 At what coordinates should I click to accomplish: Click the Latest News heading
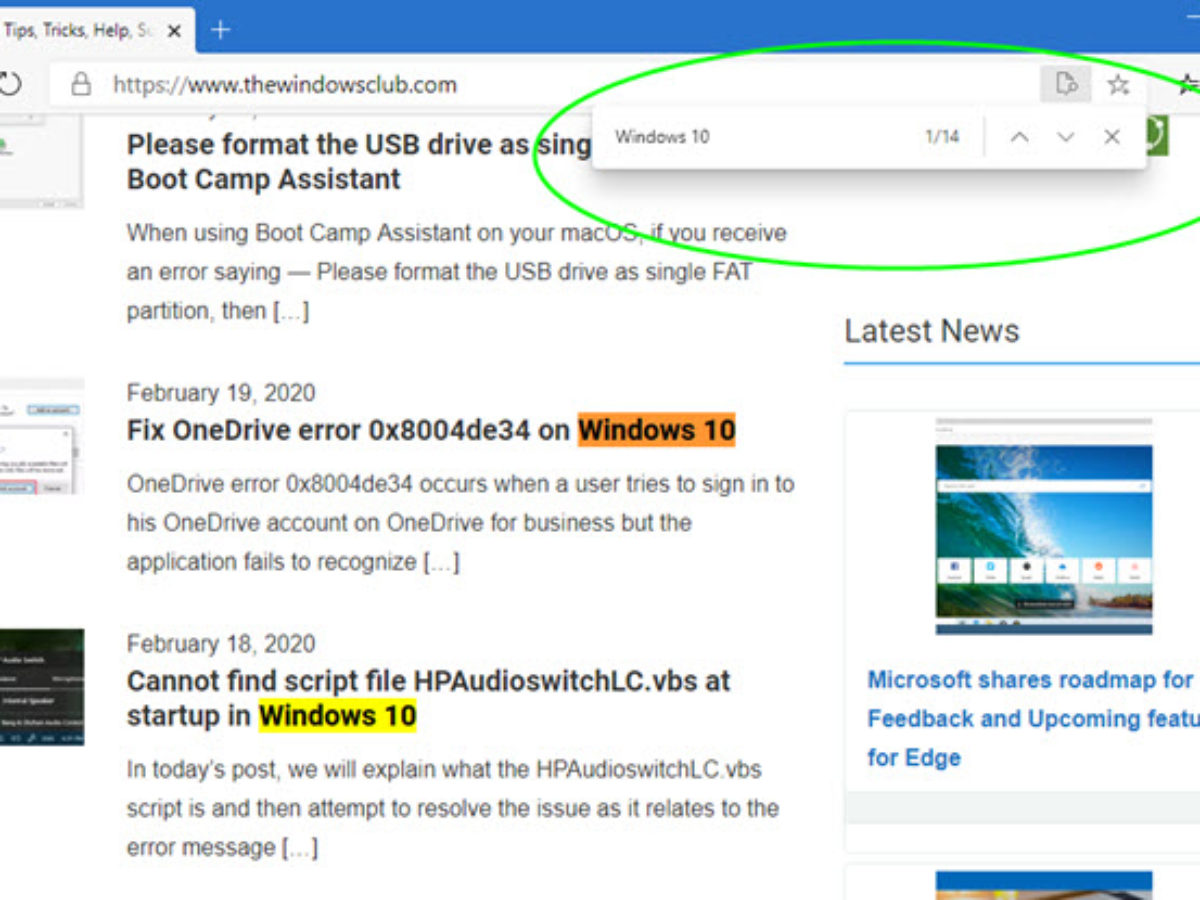tap(932, 331)
